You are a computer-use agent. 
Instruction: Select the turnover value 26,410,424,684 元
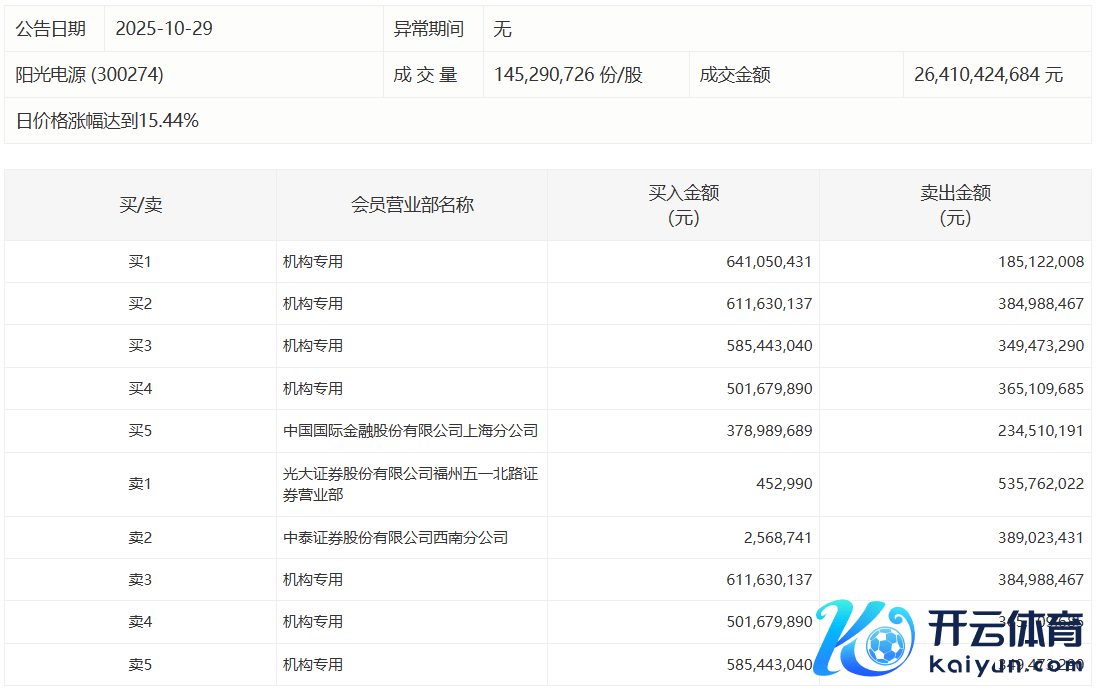(988, 75)
